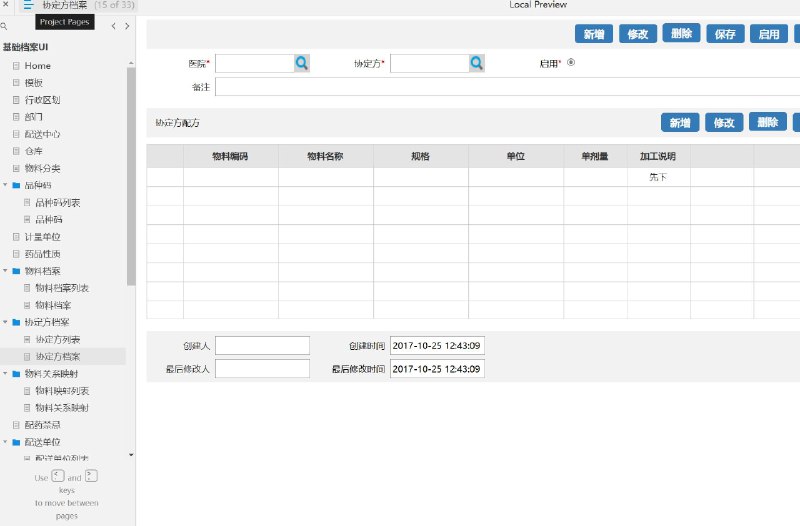Open the 计量单位 page
Screen dimensions: 800x526
coord(42,237)
